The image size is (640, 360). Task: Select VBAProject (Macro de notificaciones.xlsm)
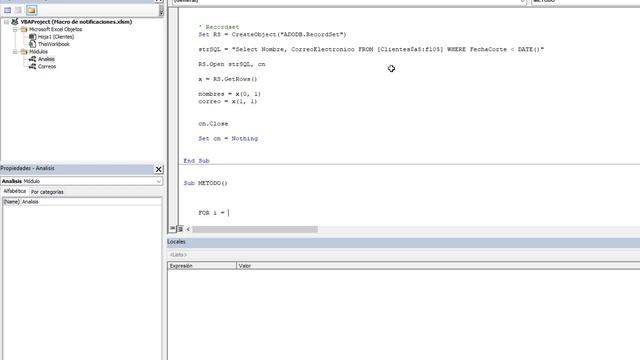click(76, 22)
